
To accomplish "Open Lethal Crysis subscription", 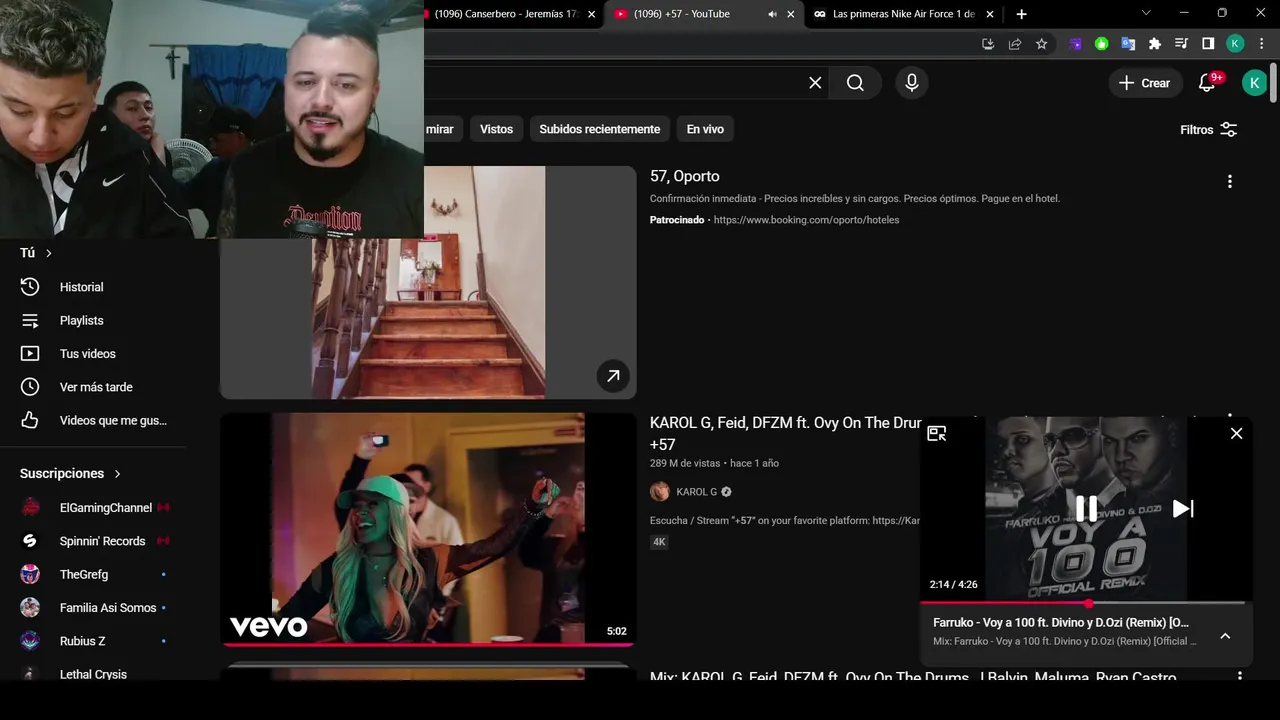I will pos(92,672).
